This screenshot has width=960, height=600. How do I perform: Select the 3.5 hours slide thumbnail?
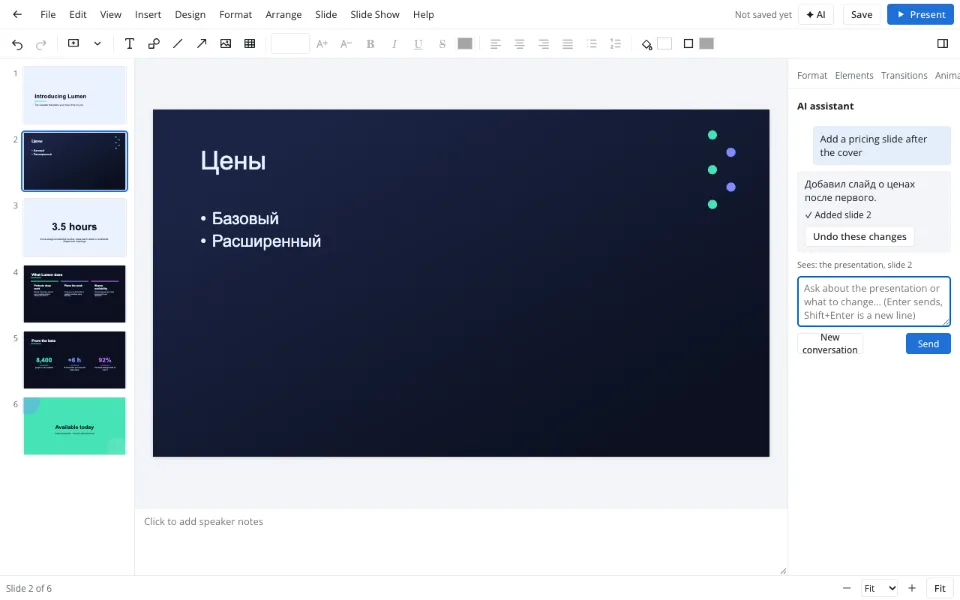75,227
